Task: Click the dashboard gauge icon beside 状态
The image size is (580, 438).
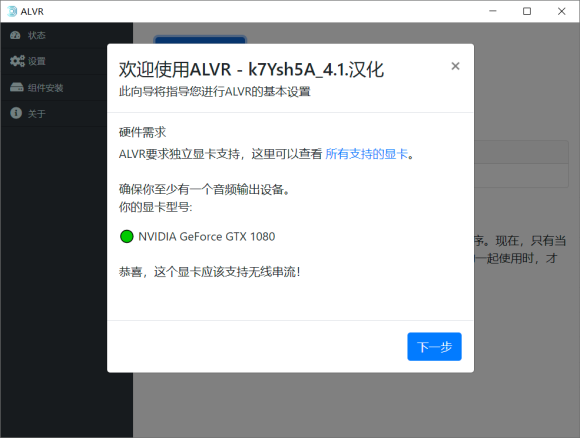Action: (x=15, y=35)
